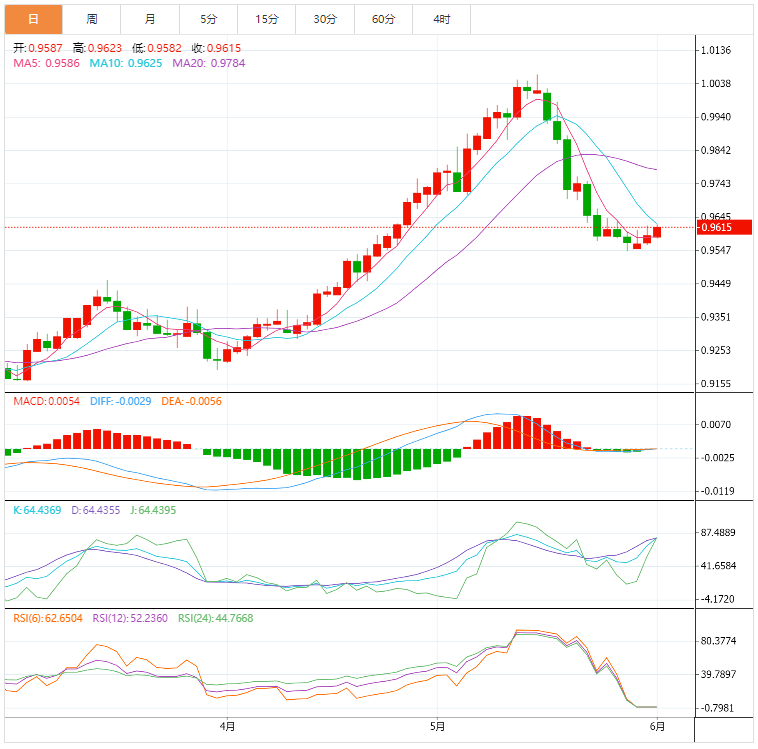This screenshot has width=758, height=749.
Task: Click the DEA indicator legend
Action: click(189, 401)
